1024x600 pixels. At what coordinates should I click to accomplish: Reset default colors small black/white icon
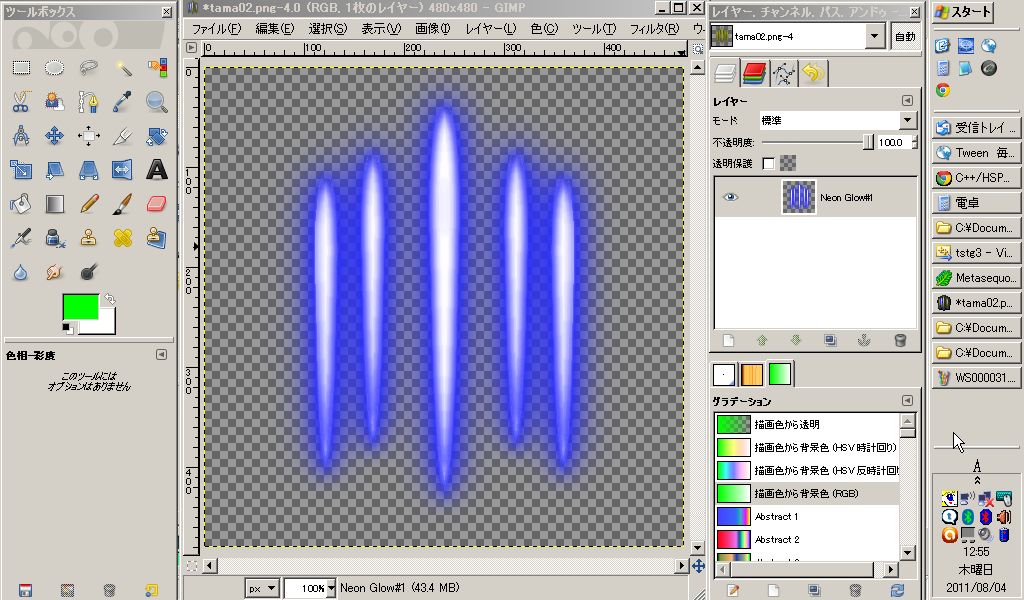(x=68, y=328)
